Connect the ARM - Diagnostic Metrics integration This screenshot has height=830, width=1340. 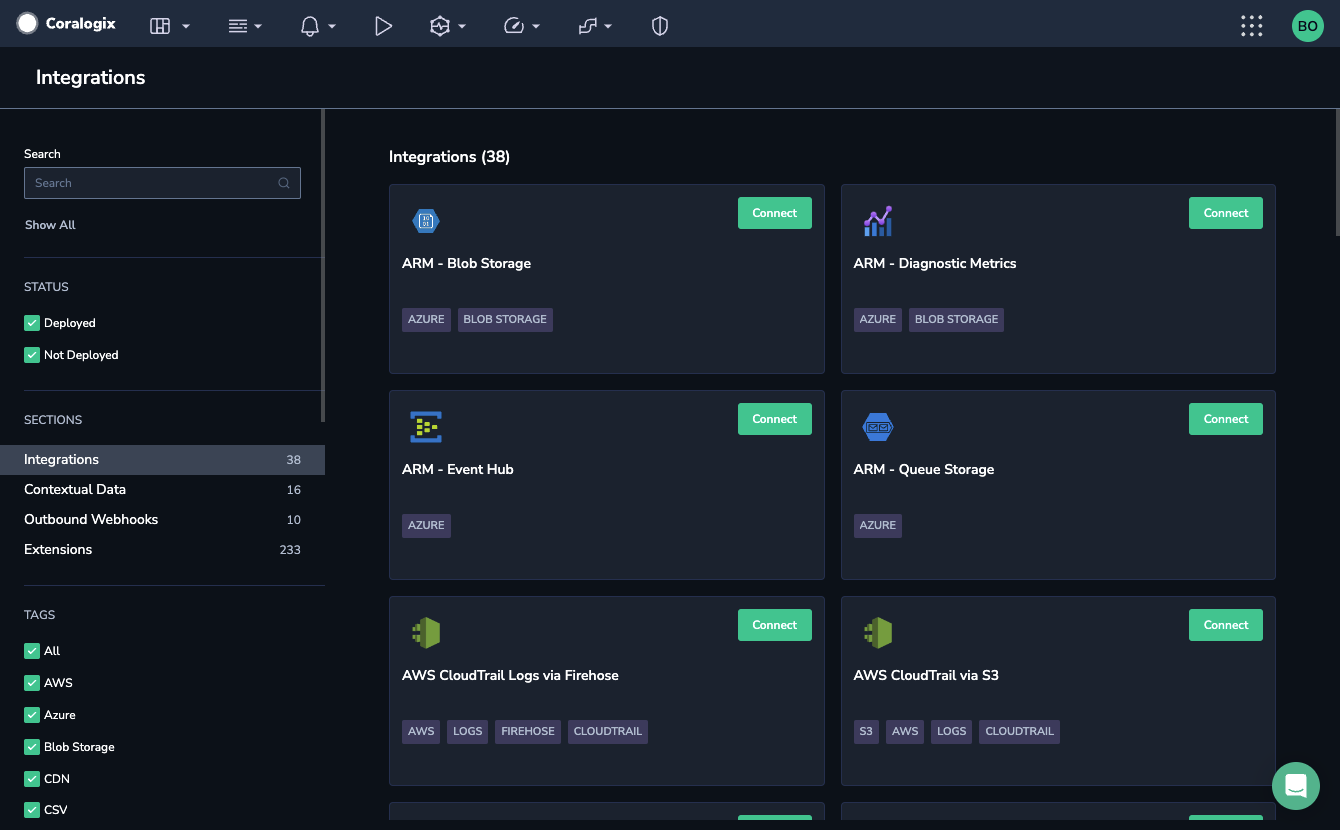pos(1226,213)
